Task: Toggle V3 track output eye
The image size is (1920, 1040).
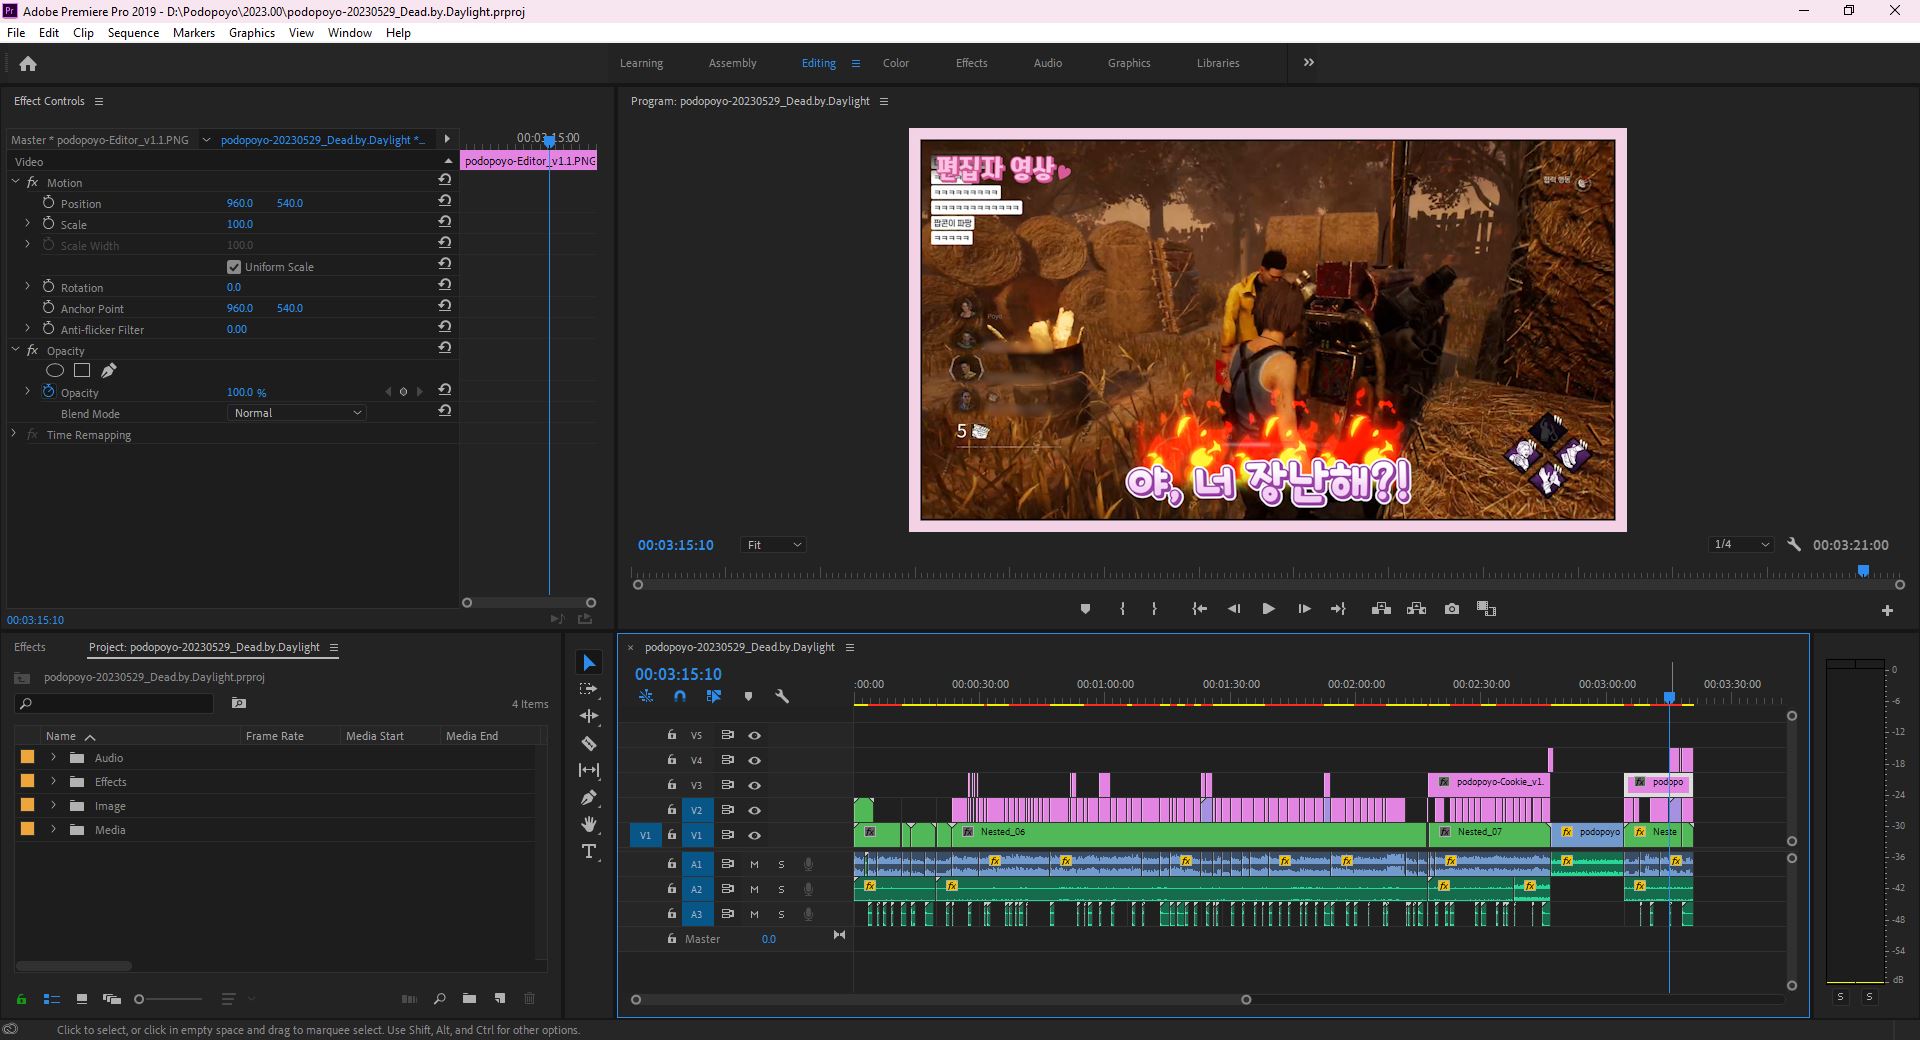Action: pyautogui.click(x=755, y=785)
